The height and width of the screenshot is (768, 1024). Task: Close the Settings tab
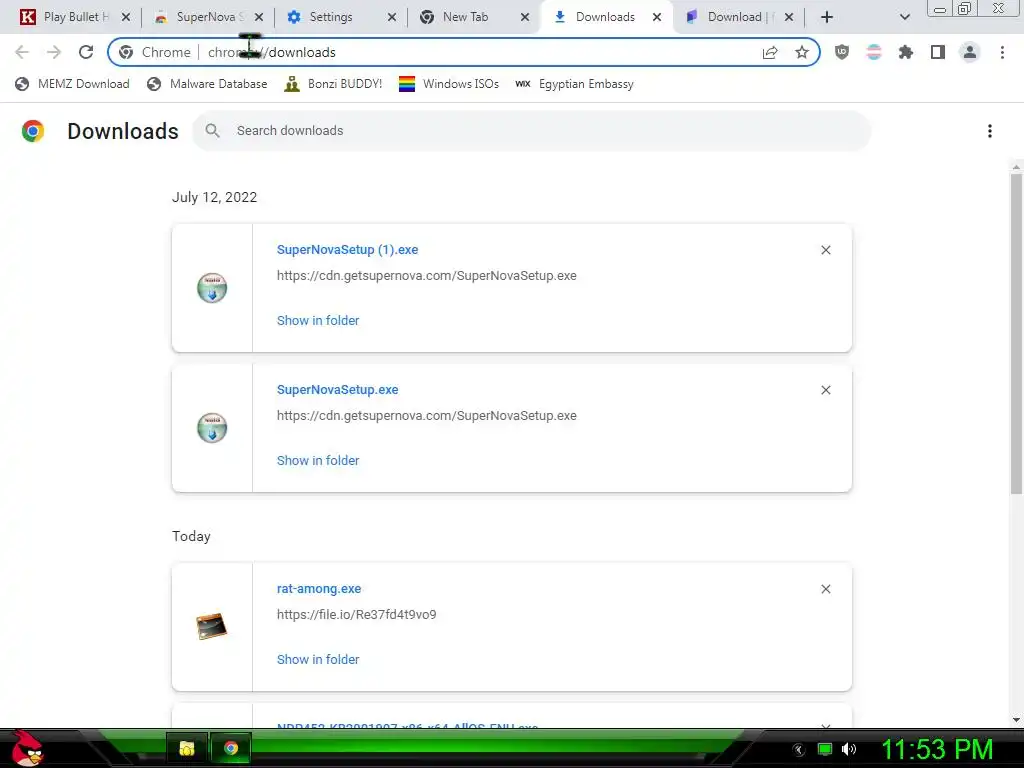click(x=391, y=17)
